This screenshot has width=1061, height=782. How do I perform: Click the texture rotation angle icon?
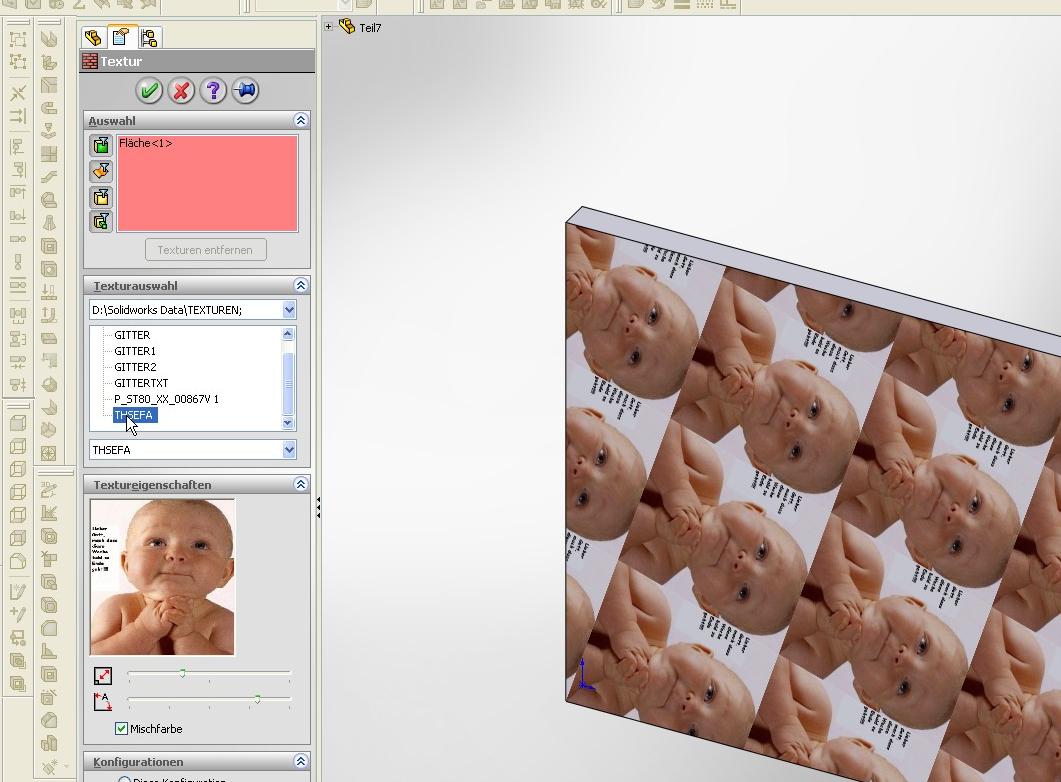click(103, 701)
